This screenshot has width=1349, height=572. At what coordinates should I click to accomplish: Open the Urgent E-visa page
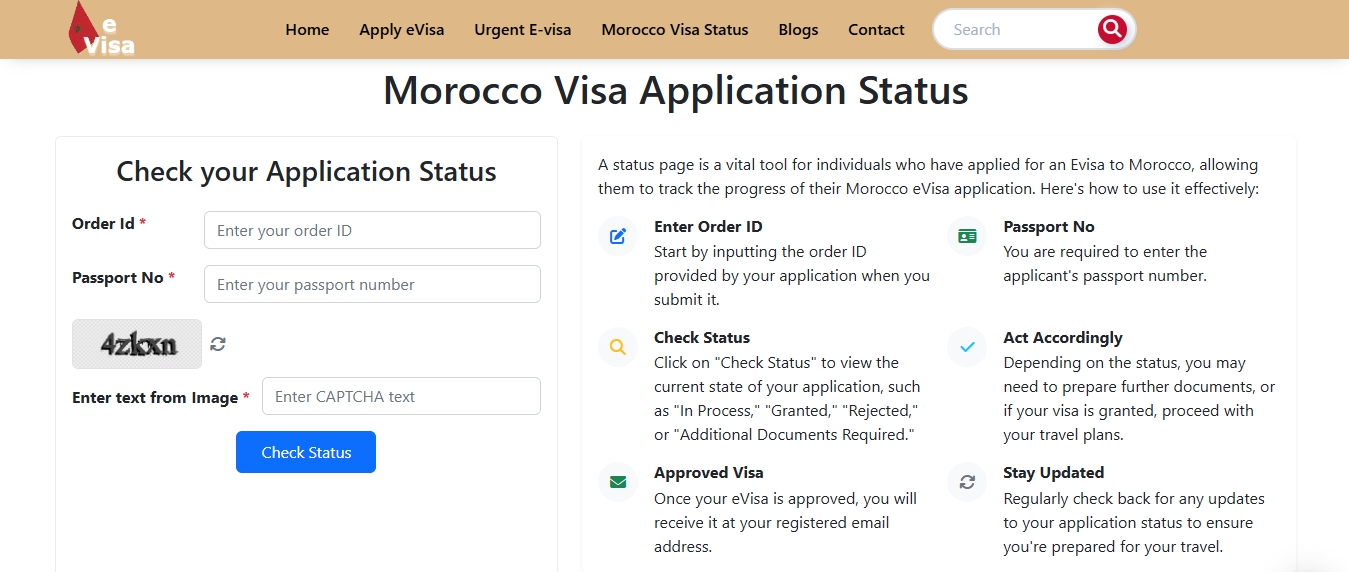pyautogui.click(x=523, y=30)
